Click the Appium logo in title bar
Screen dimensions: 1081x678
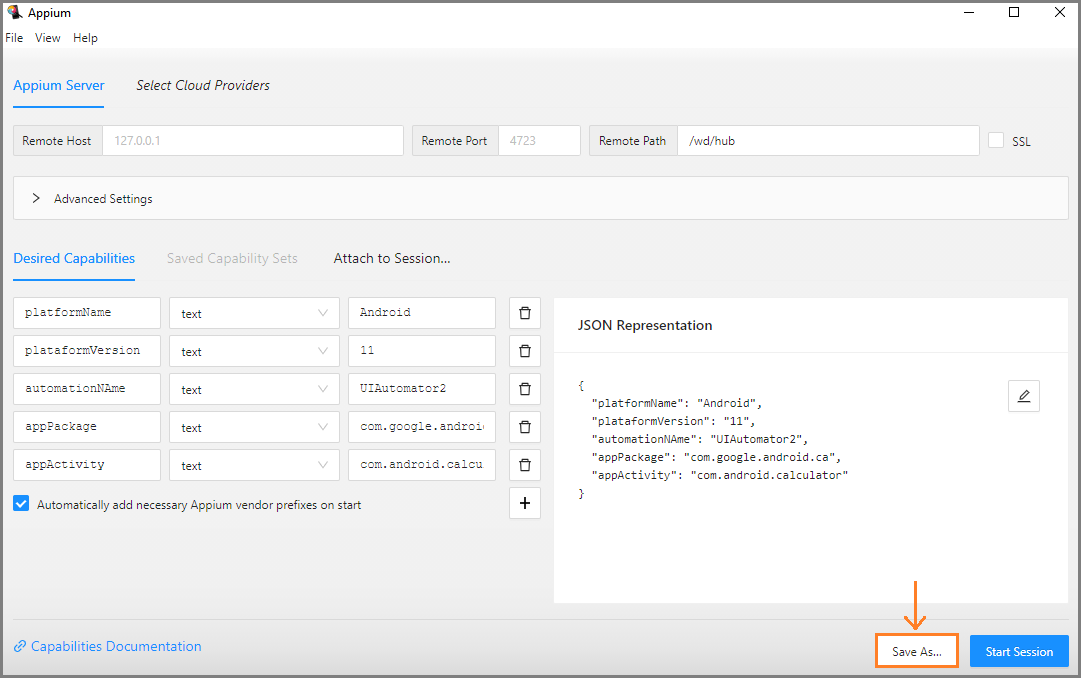(15, 13)
